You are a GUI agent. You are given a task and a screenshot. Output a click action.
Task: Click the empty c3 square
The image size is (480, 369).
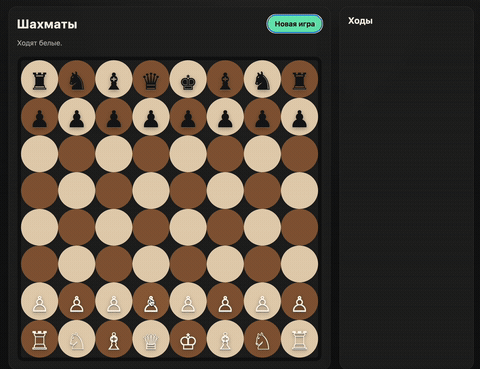coord(114,264)
